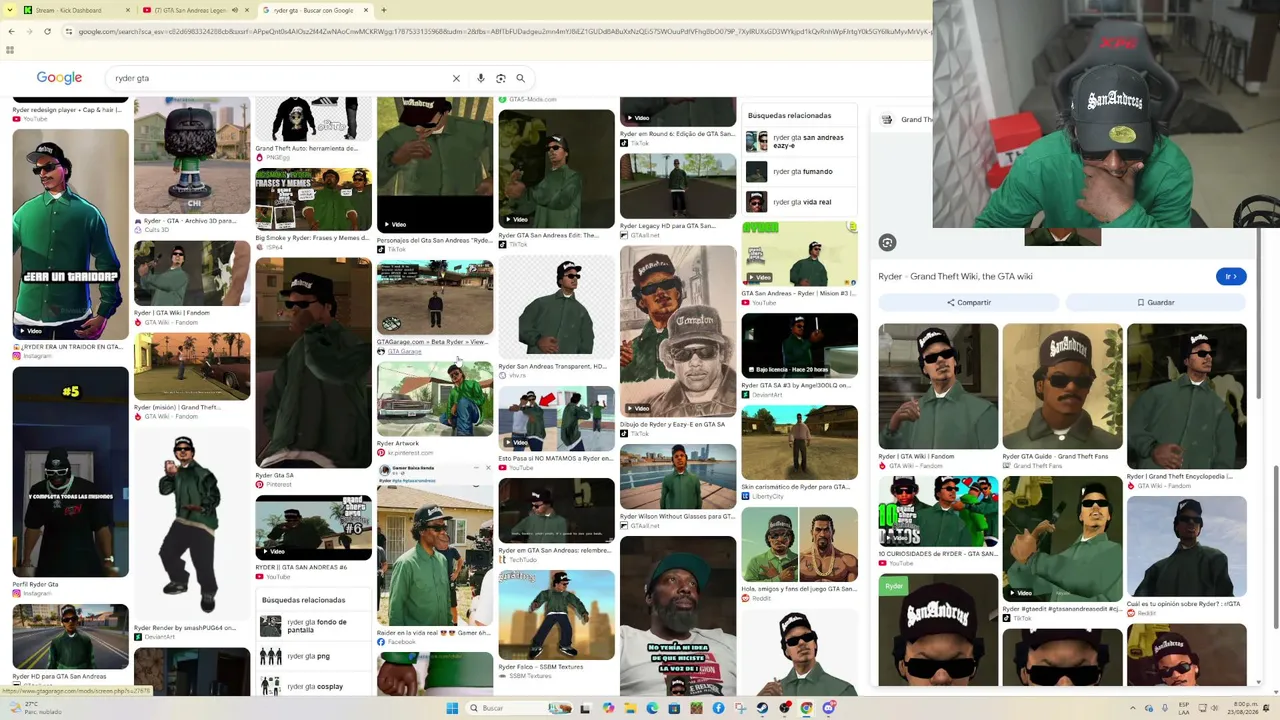The image size is (1280, 720).
Task: Open Facebook app from the taskbar
Action: (718, 708)
